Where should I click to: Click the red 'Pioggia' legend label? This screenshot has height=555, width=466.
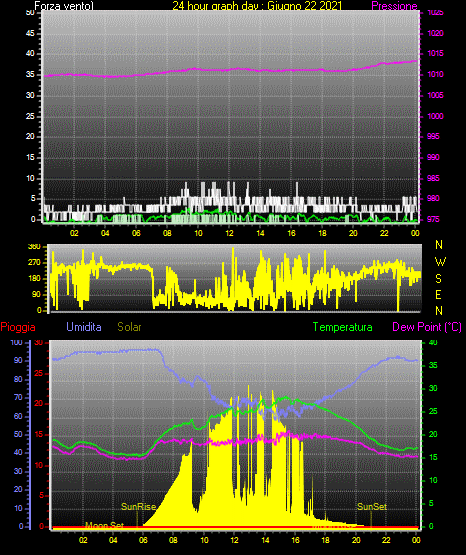18,327
